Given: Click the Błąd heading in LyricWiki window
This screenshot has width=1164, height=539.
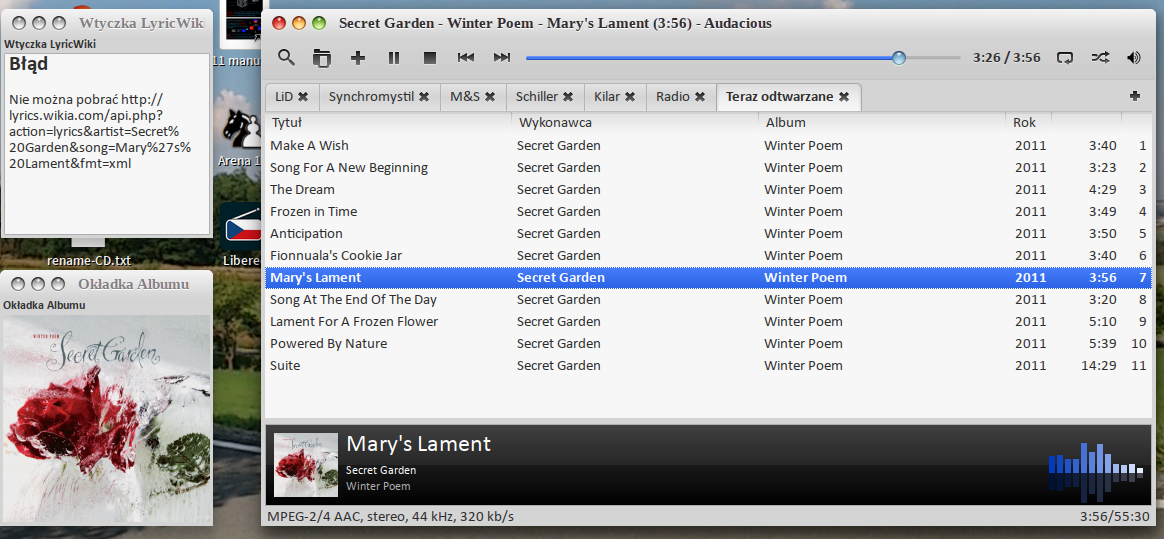Looking at the screenshot, I should pyautogui.click(x=29, y=65).
